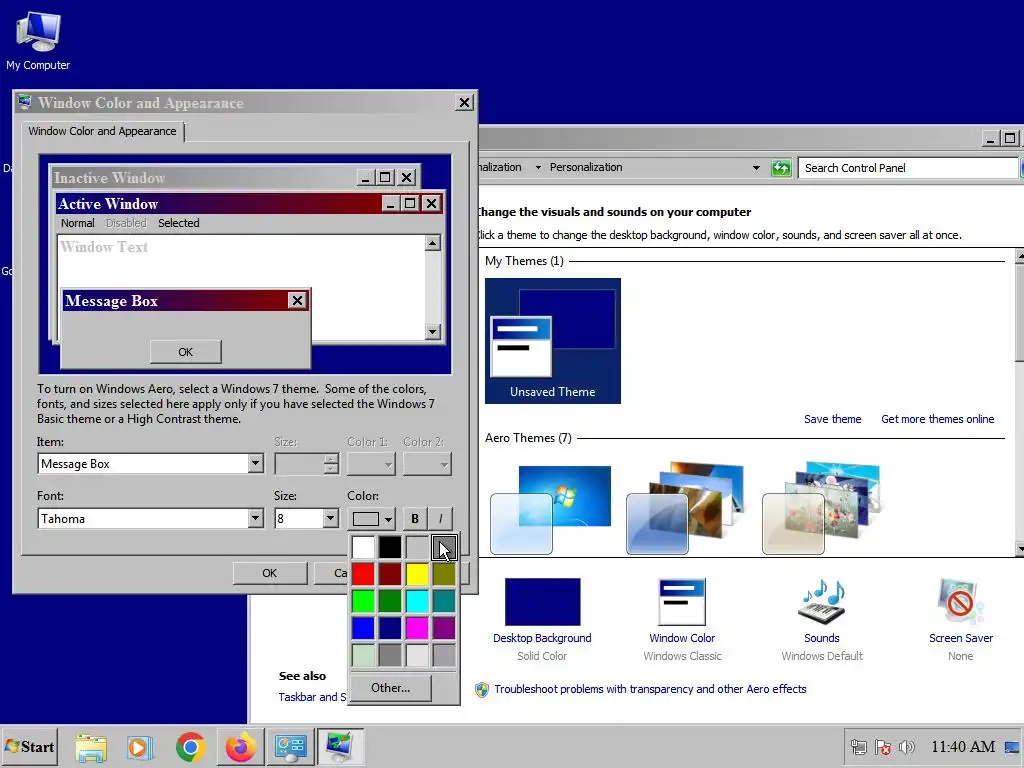This screenshot has width=1024, height=768.
Task: Click the Search Control Panel field
Action: 908,168
